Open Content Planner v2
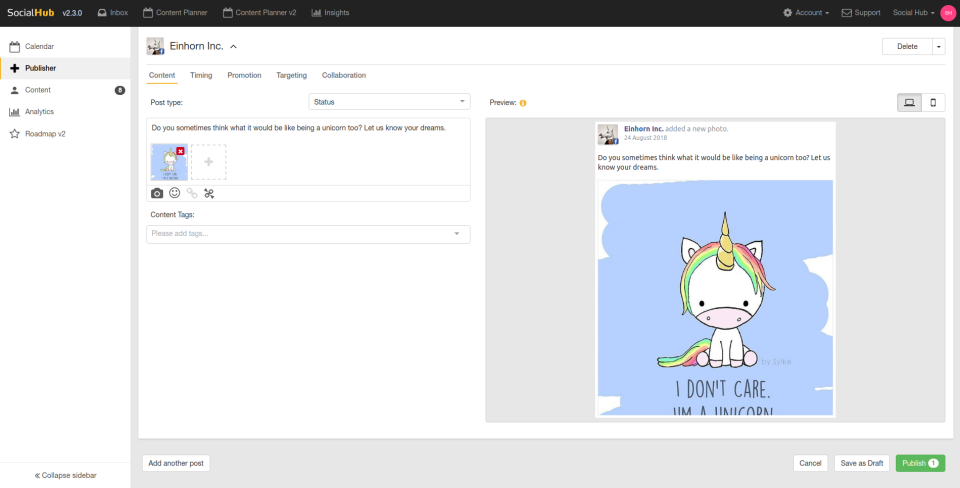Screen dimensions: 960x488 point(260,12)
